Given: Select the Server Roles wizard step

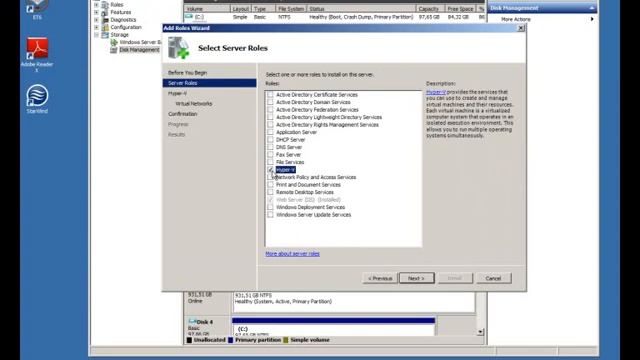Looking at the screenshot, I should [x=209, y=83].
